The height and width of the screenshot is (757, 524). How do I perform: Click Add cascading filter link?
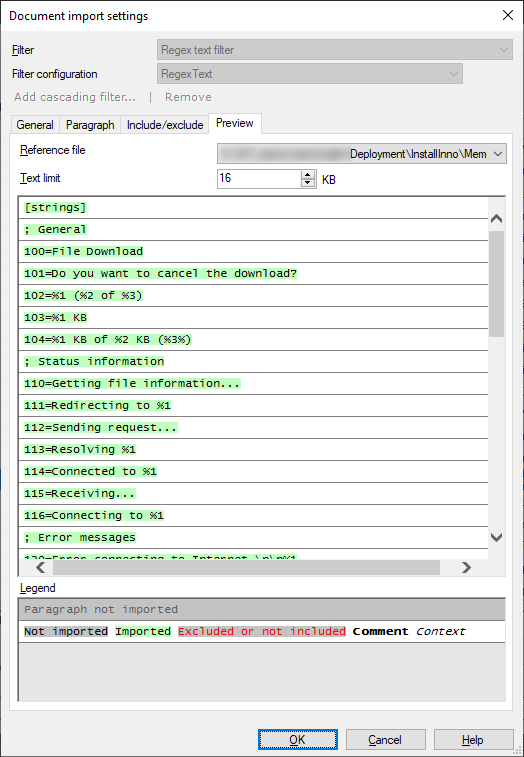(x=75, y=97)
